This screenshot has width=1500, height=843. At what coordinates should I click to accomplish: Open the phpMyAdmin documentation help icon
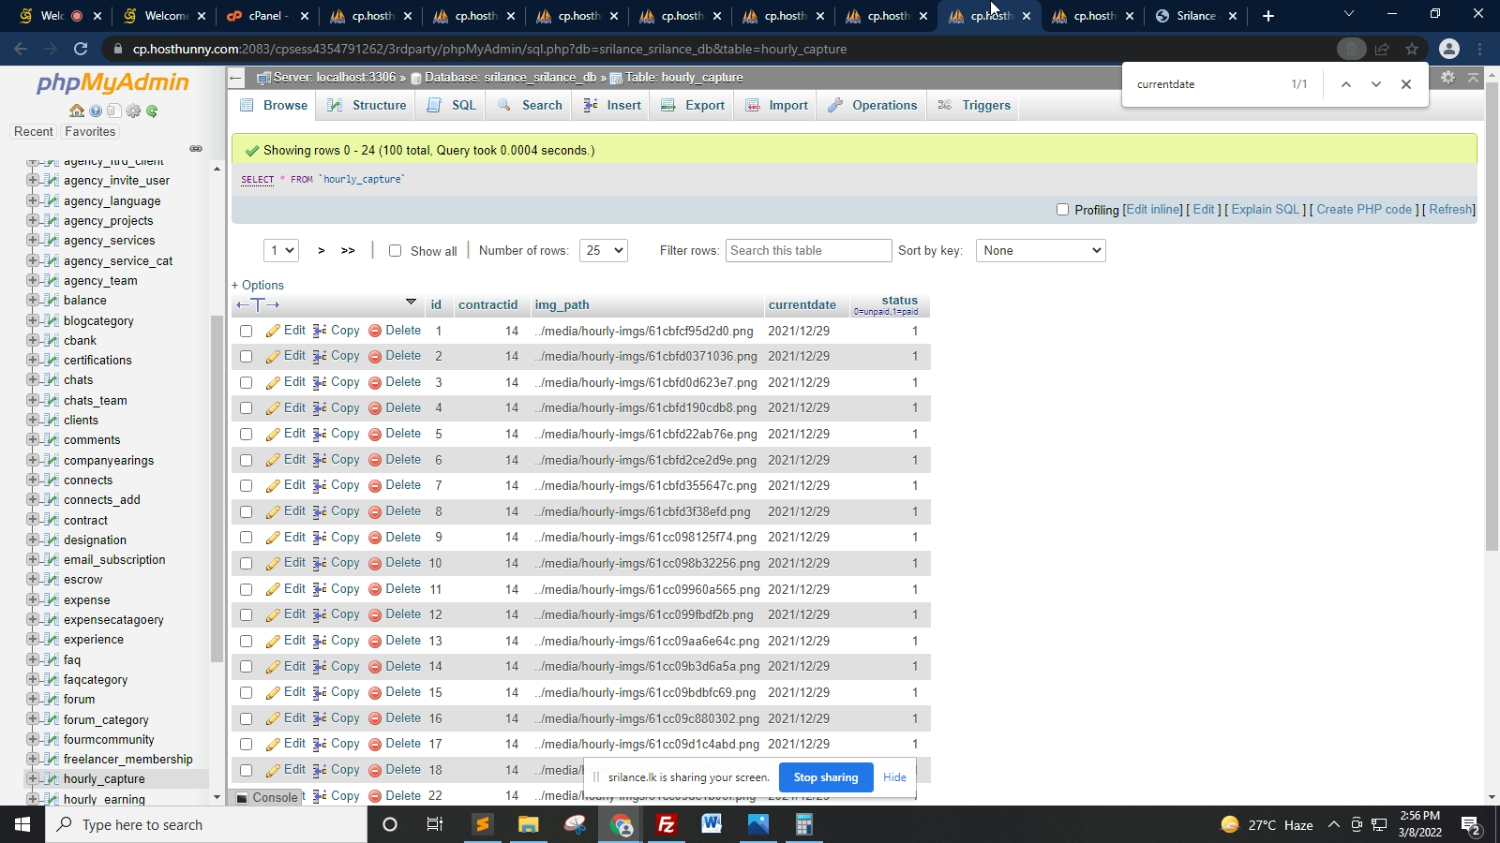click(96, 111)
